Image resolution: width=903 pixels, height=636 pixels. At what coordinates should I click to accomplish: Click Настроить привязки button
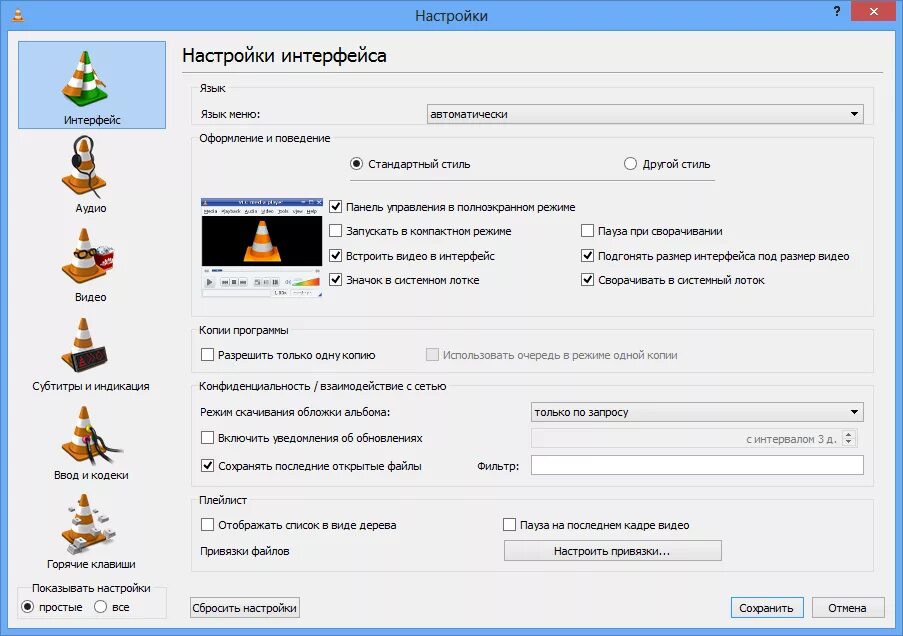[613, 551]
